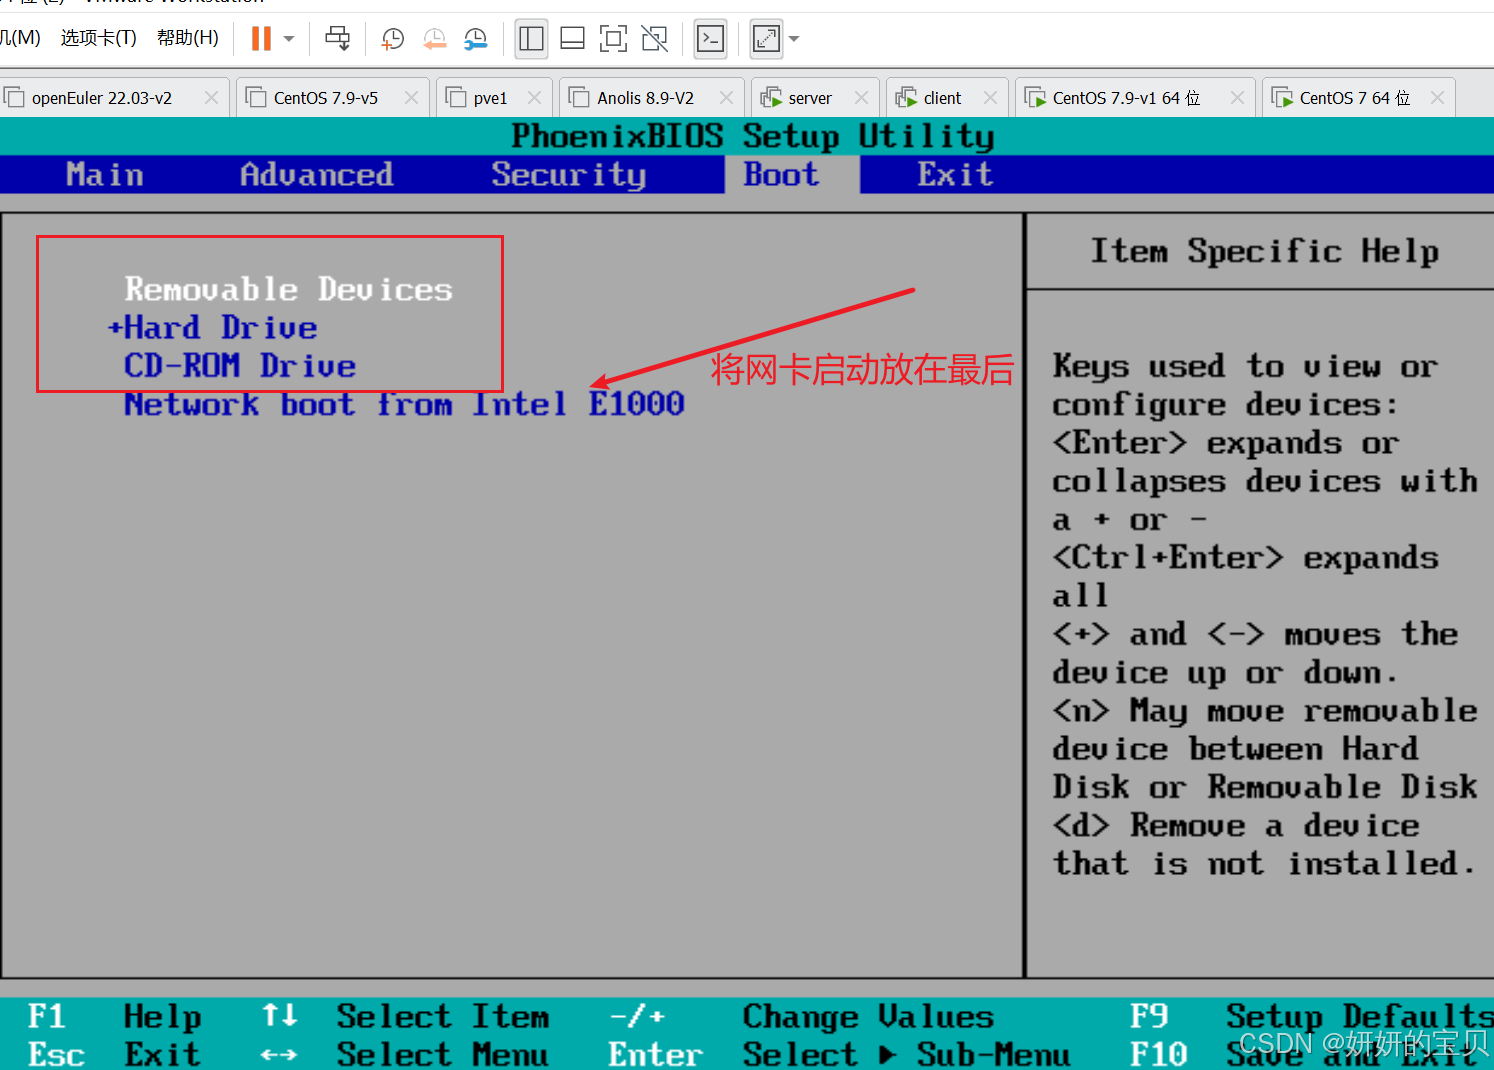Click the Esc Exit footer hint
This screenshot has height=1070, width=1494.
coord(114,1054)
